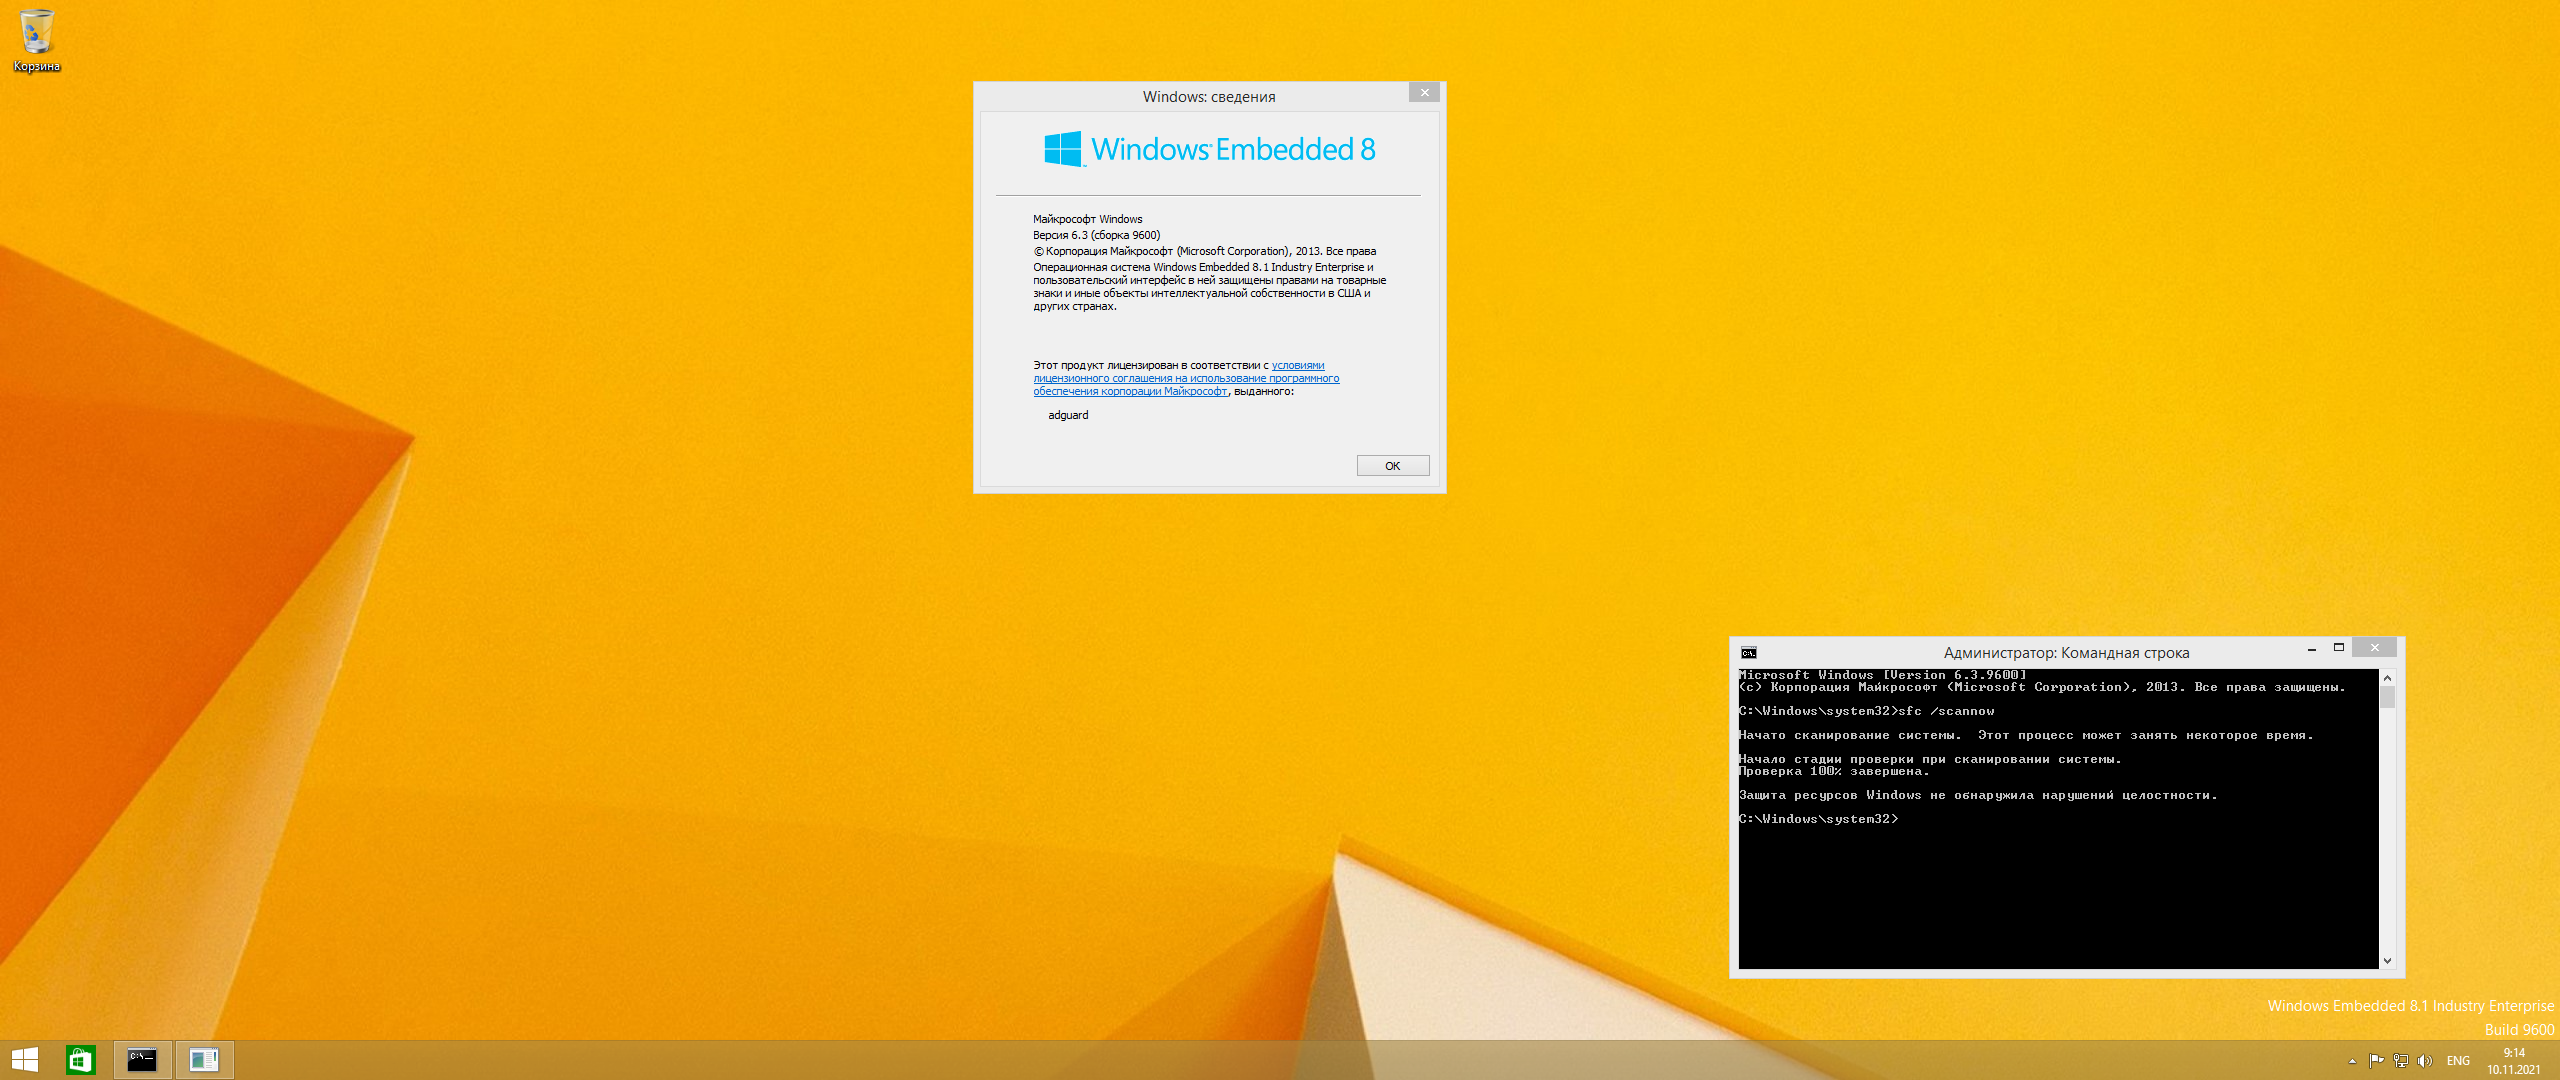Switch to the winver taskbar button
The height and width of the screenshot is (1080, 2560).
click(204, 1060)
